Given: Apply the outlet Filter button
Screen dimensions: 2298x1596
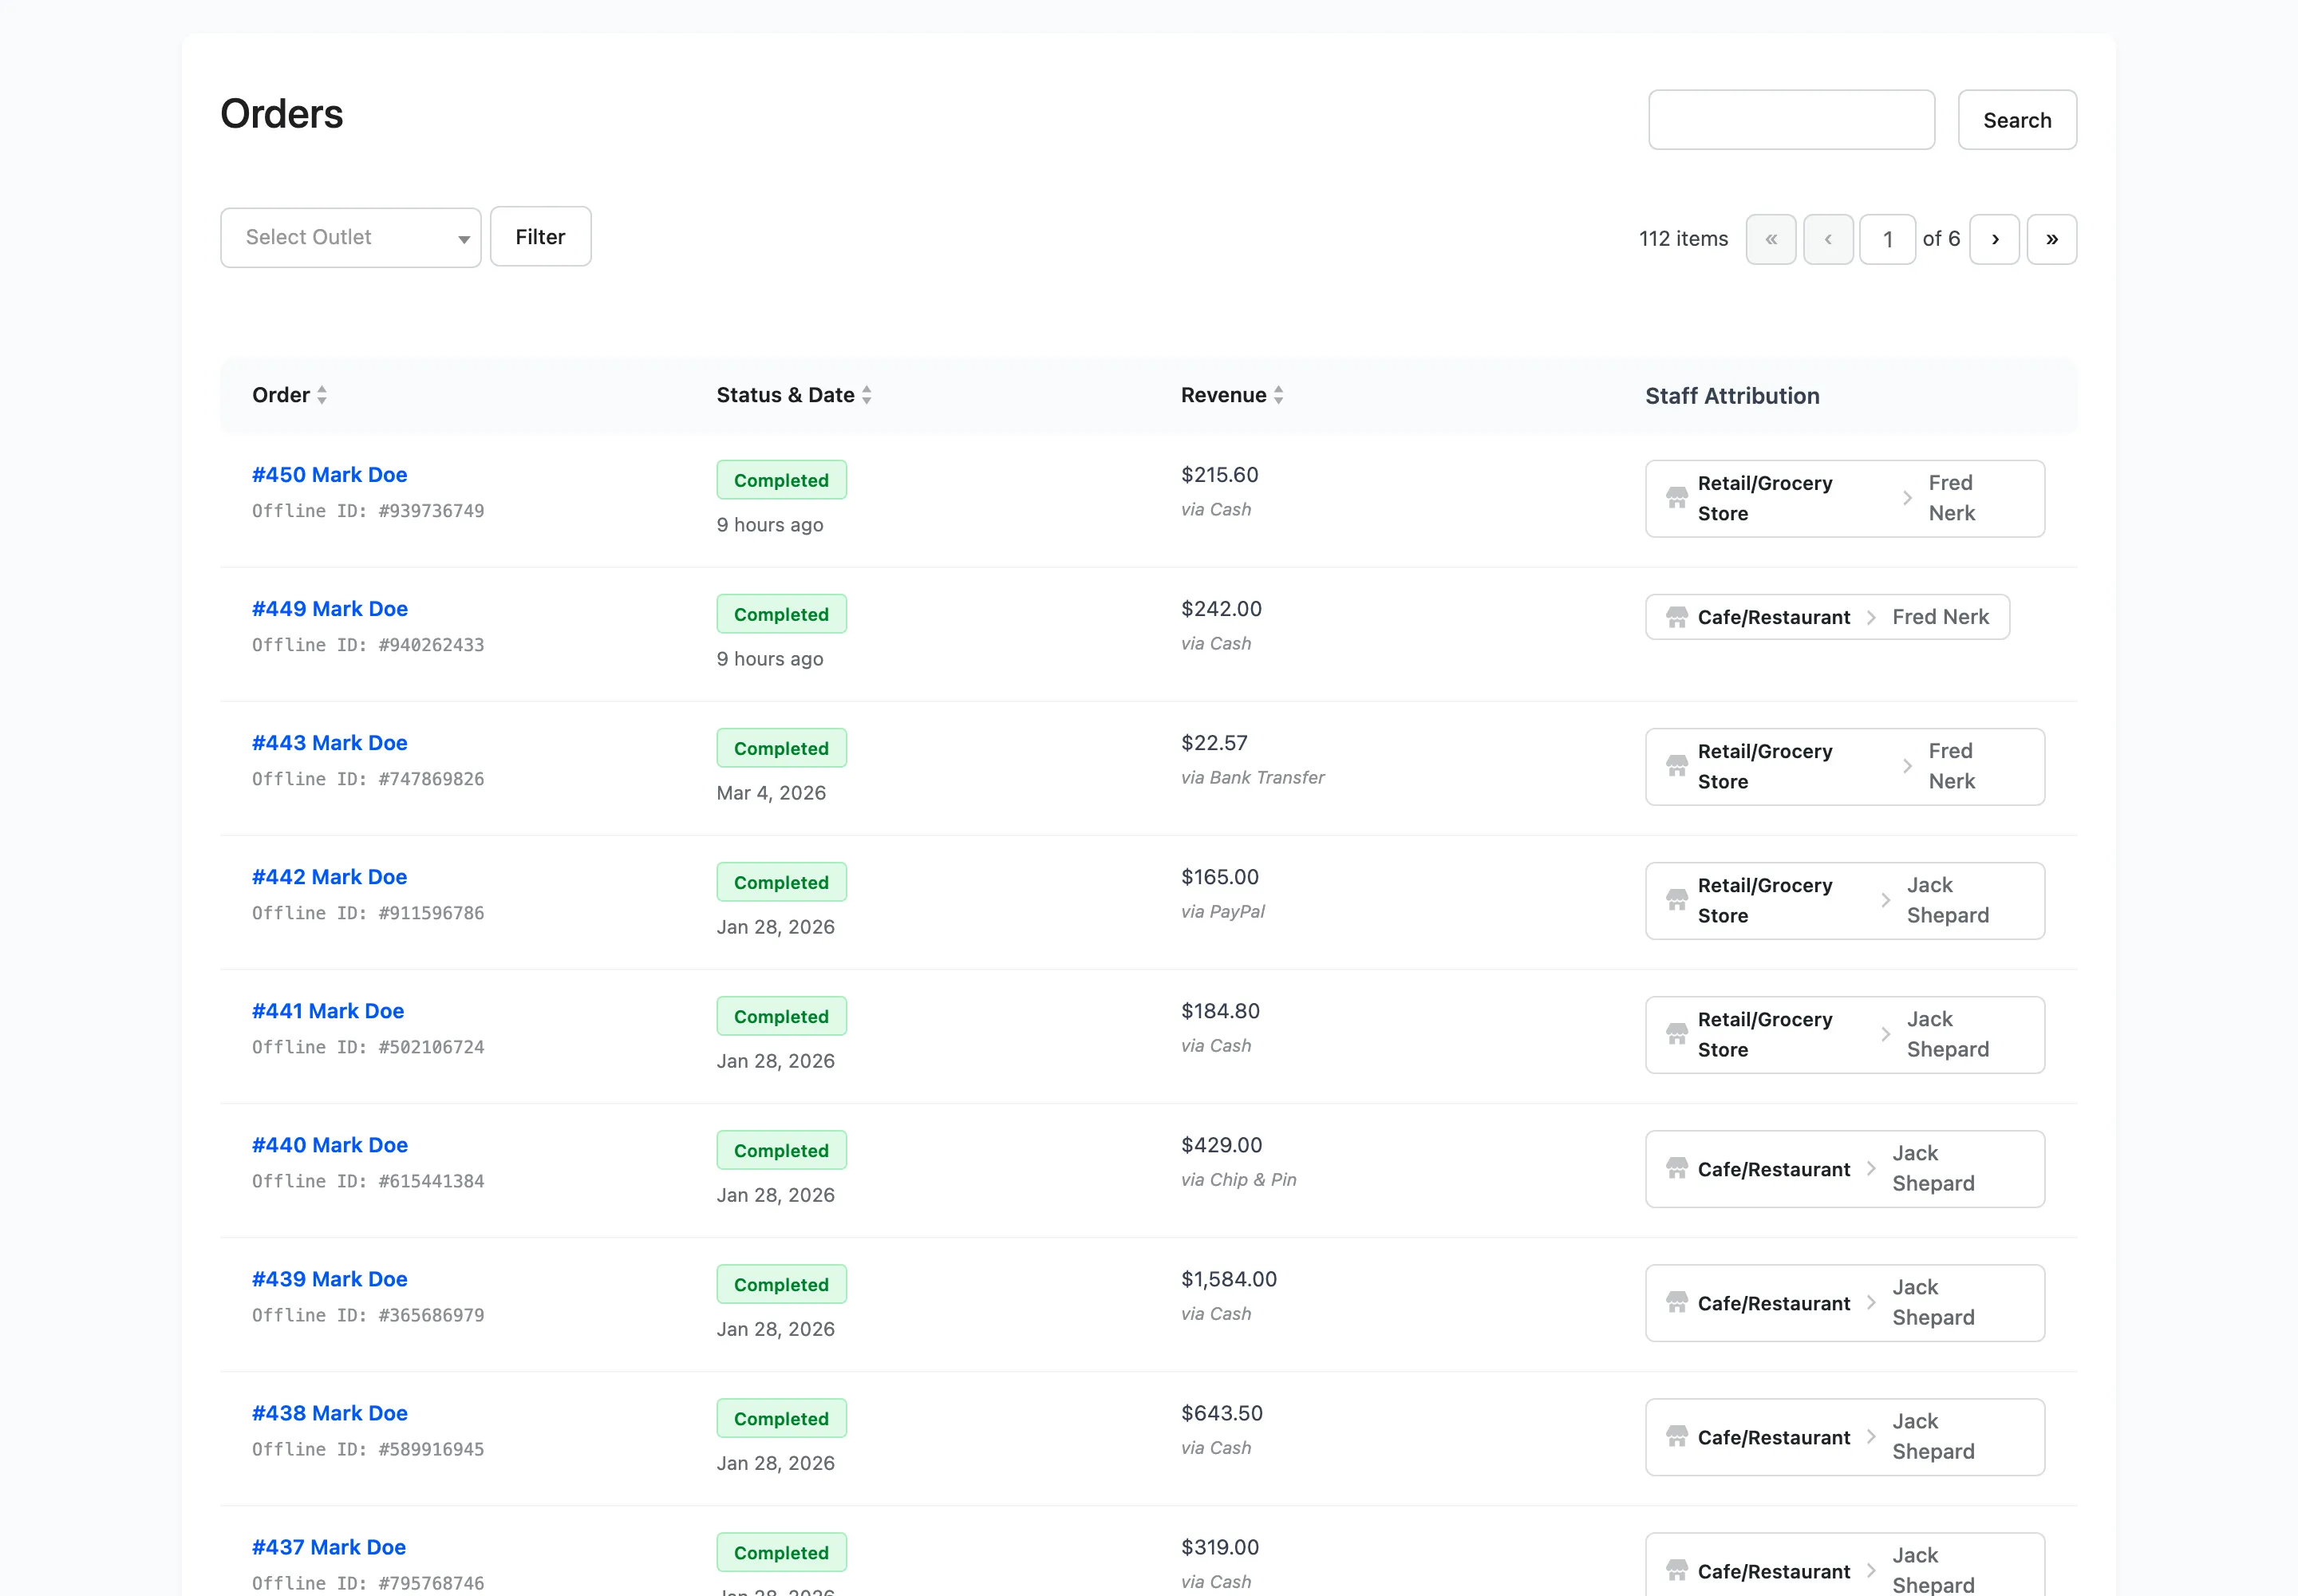Looking at the screenshot, I should tap(540, 237).
